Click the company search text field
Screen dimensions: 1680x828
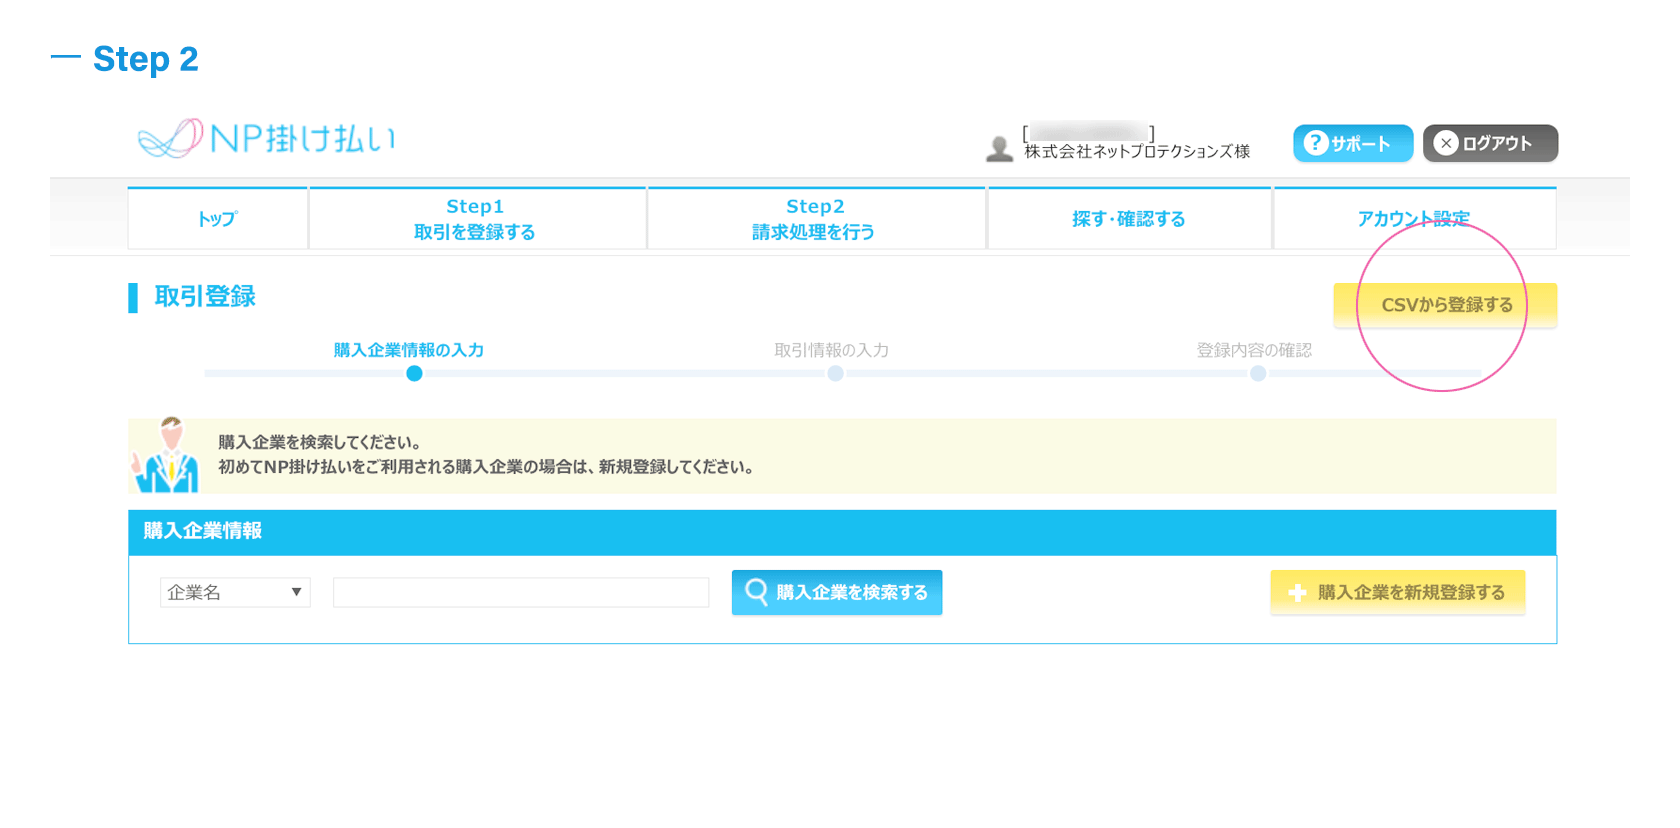point(521,592)
